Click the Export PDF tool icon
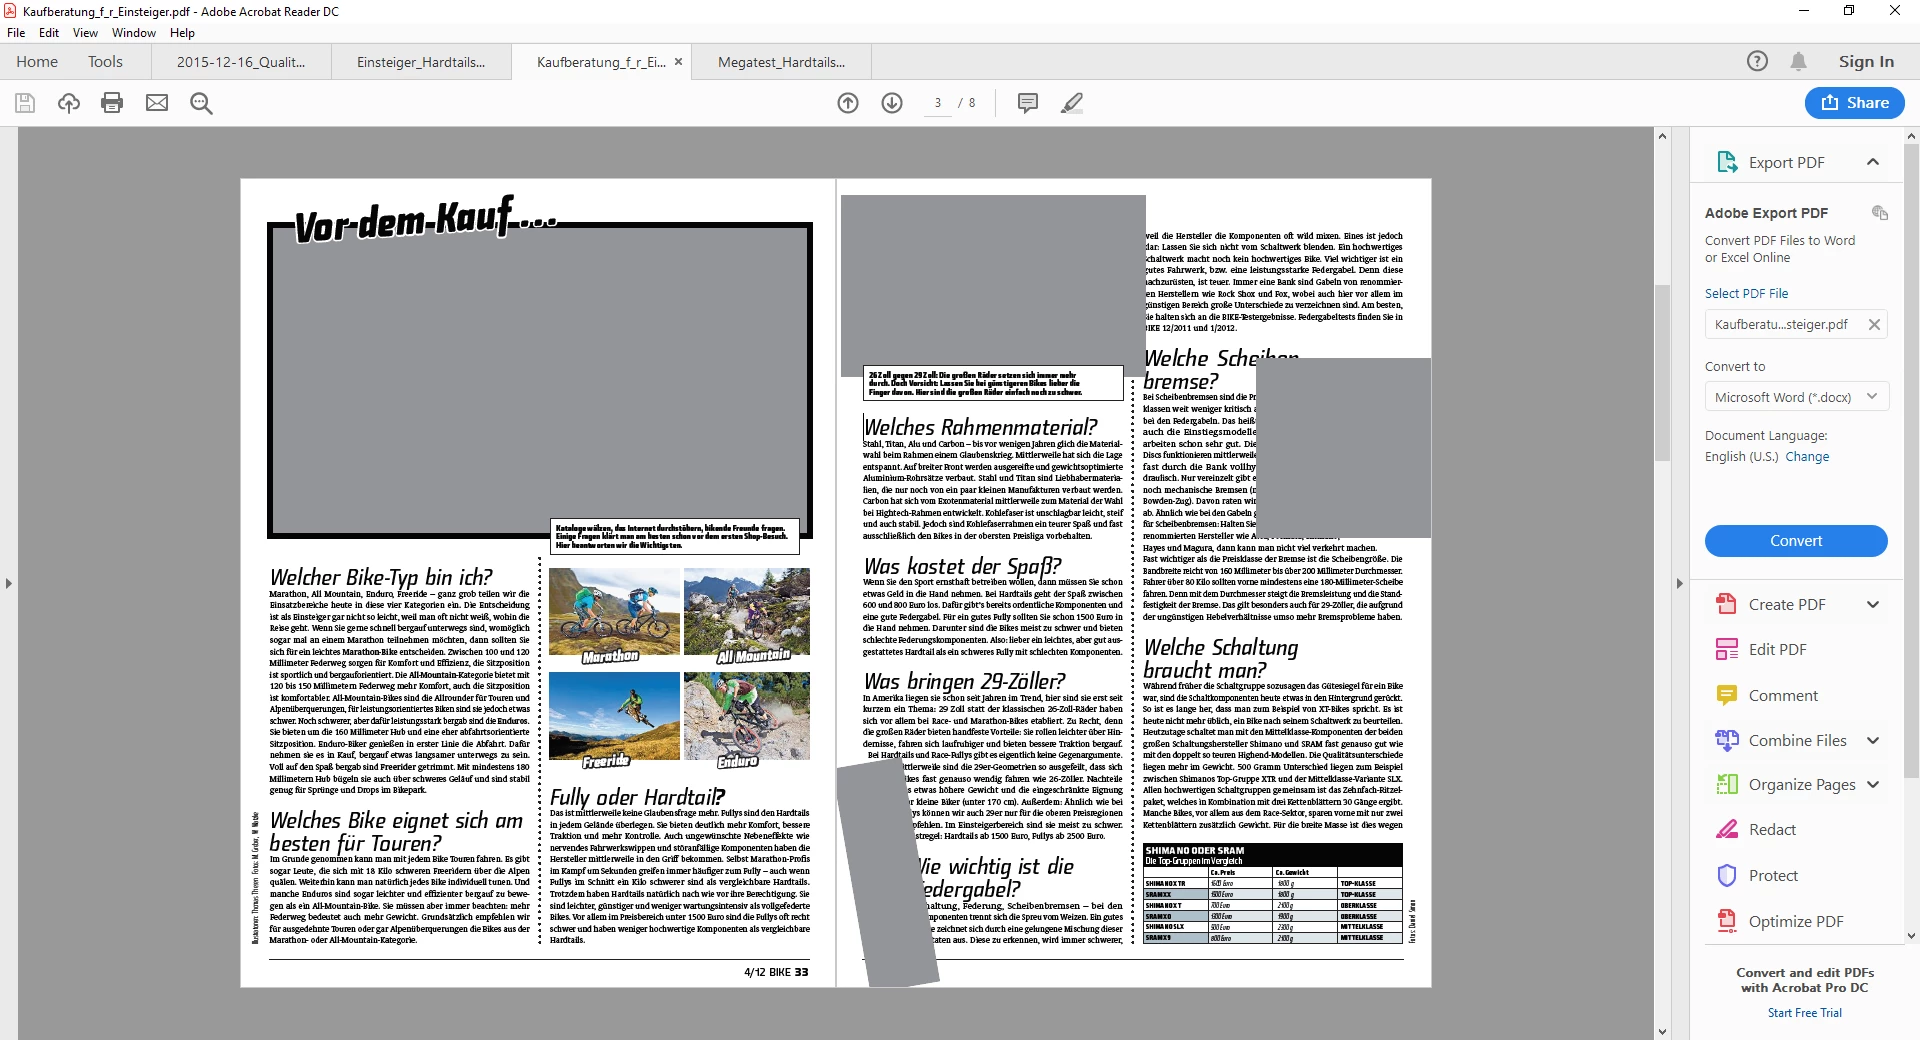The width and height of the screenshot is (1920, 1040). pyautogui.click(x=1727, y=162)
